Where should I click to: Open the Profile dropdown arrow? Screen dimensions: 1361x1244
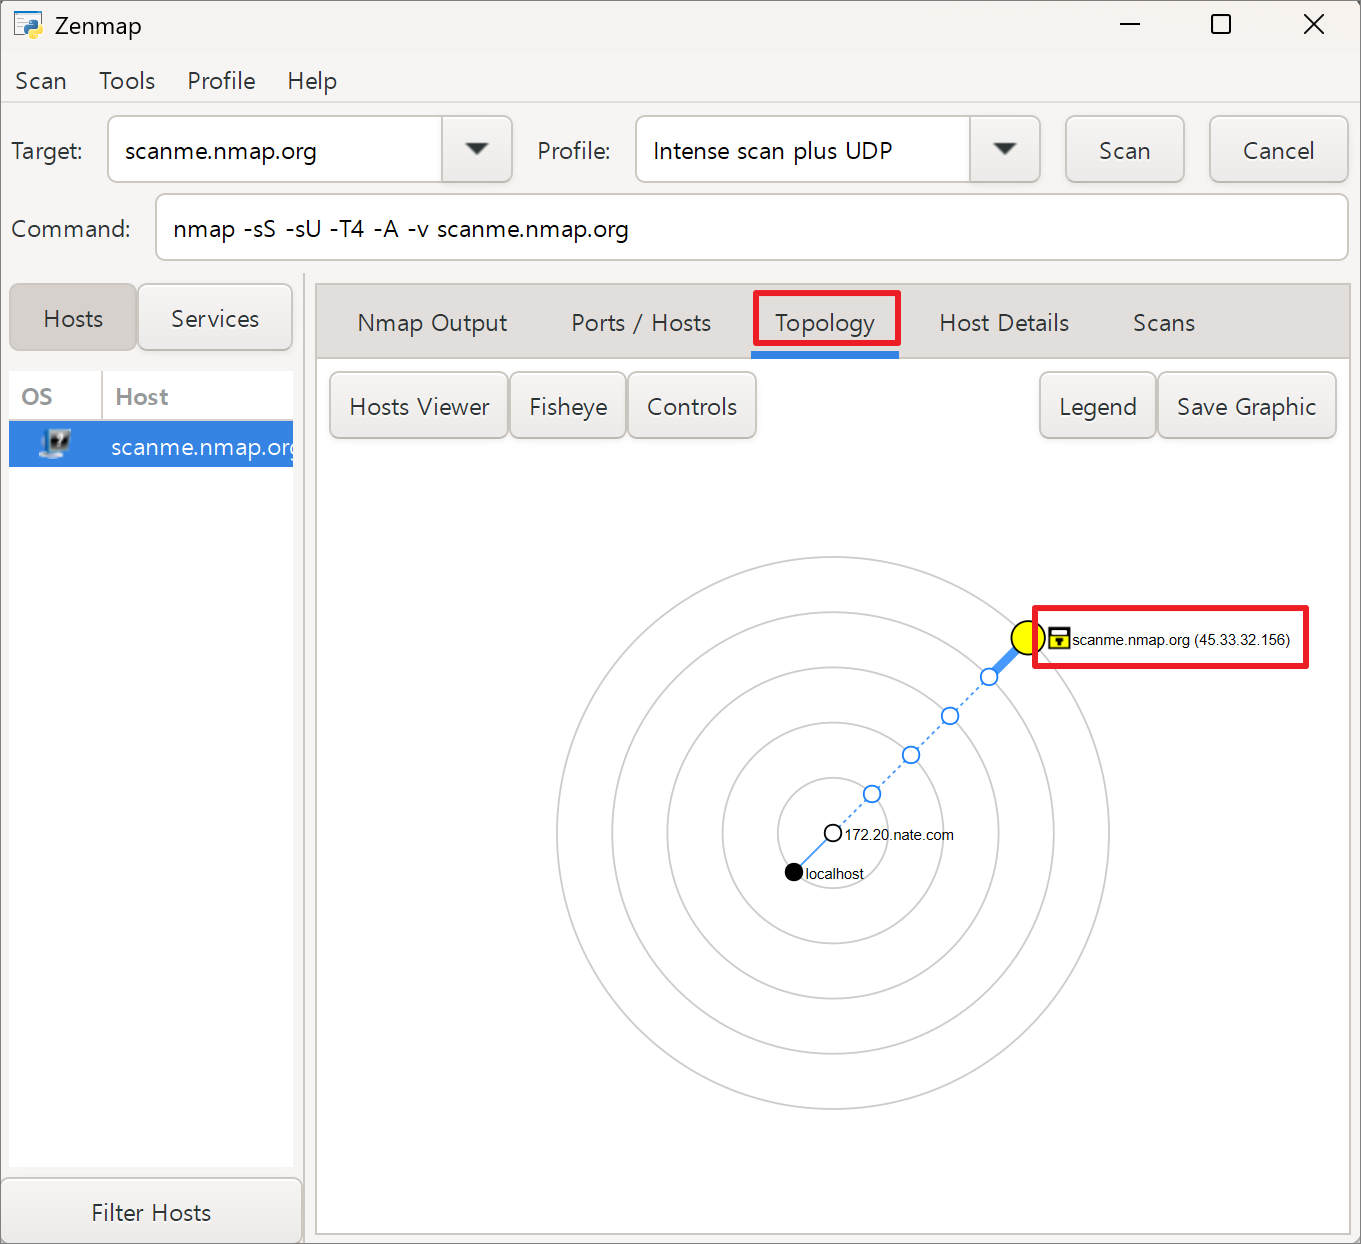[1005, 150]
